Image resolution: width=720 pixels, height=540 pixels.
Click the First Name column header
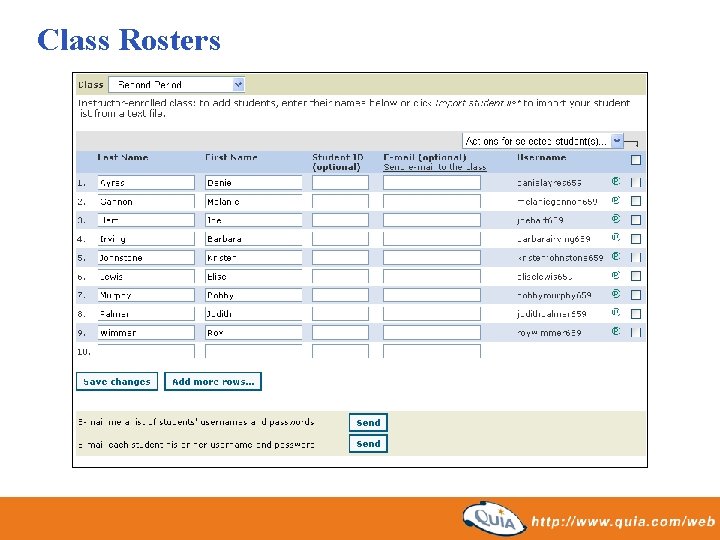pyautogui.click(x=231, y=157)
